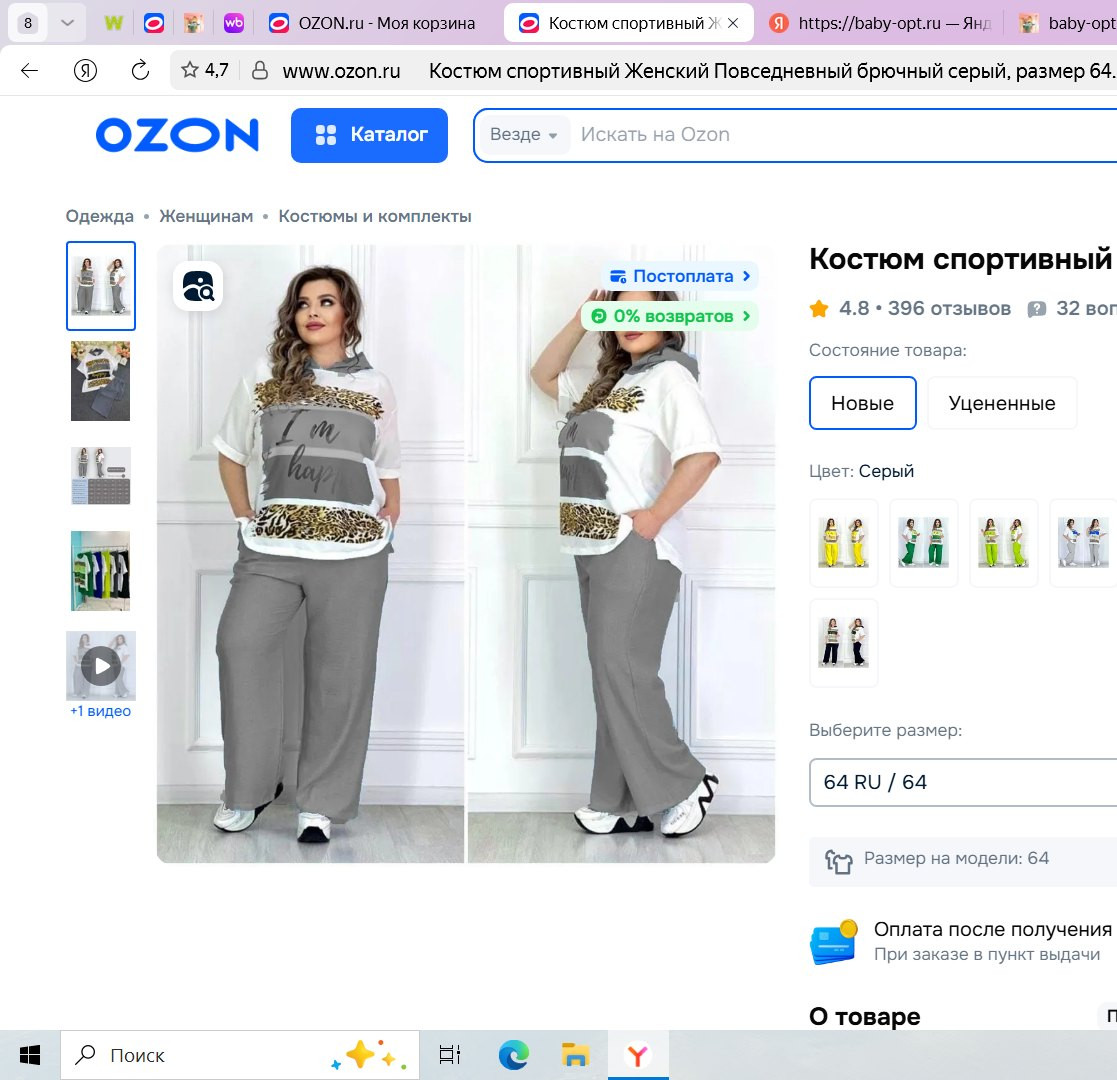The width and height of the screenshot is (1117, 1080).
Task: Select the clothes rack thumbnail
Action: [100, 571]
